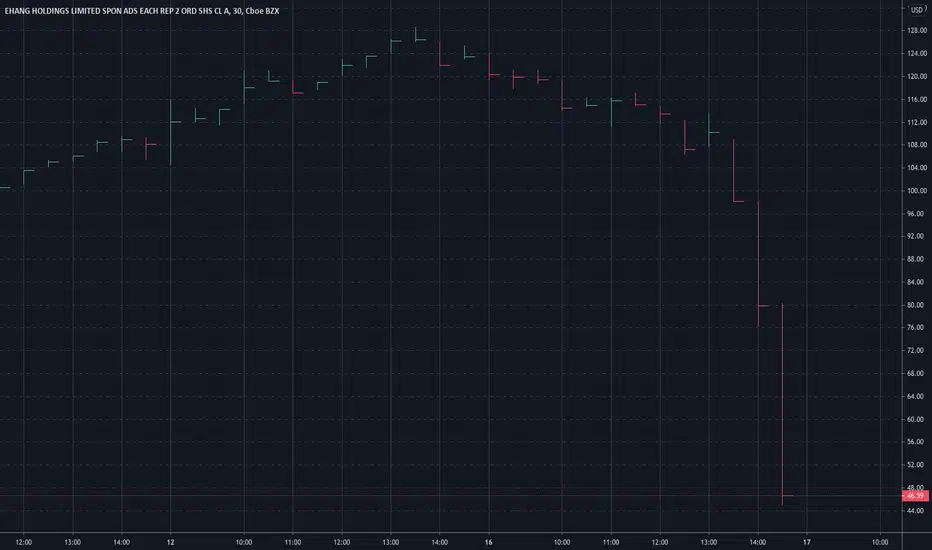Click the bold 12 date label on time axis
This screenshot has width=932, height=550.
coord(171,542)
